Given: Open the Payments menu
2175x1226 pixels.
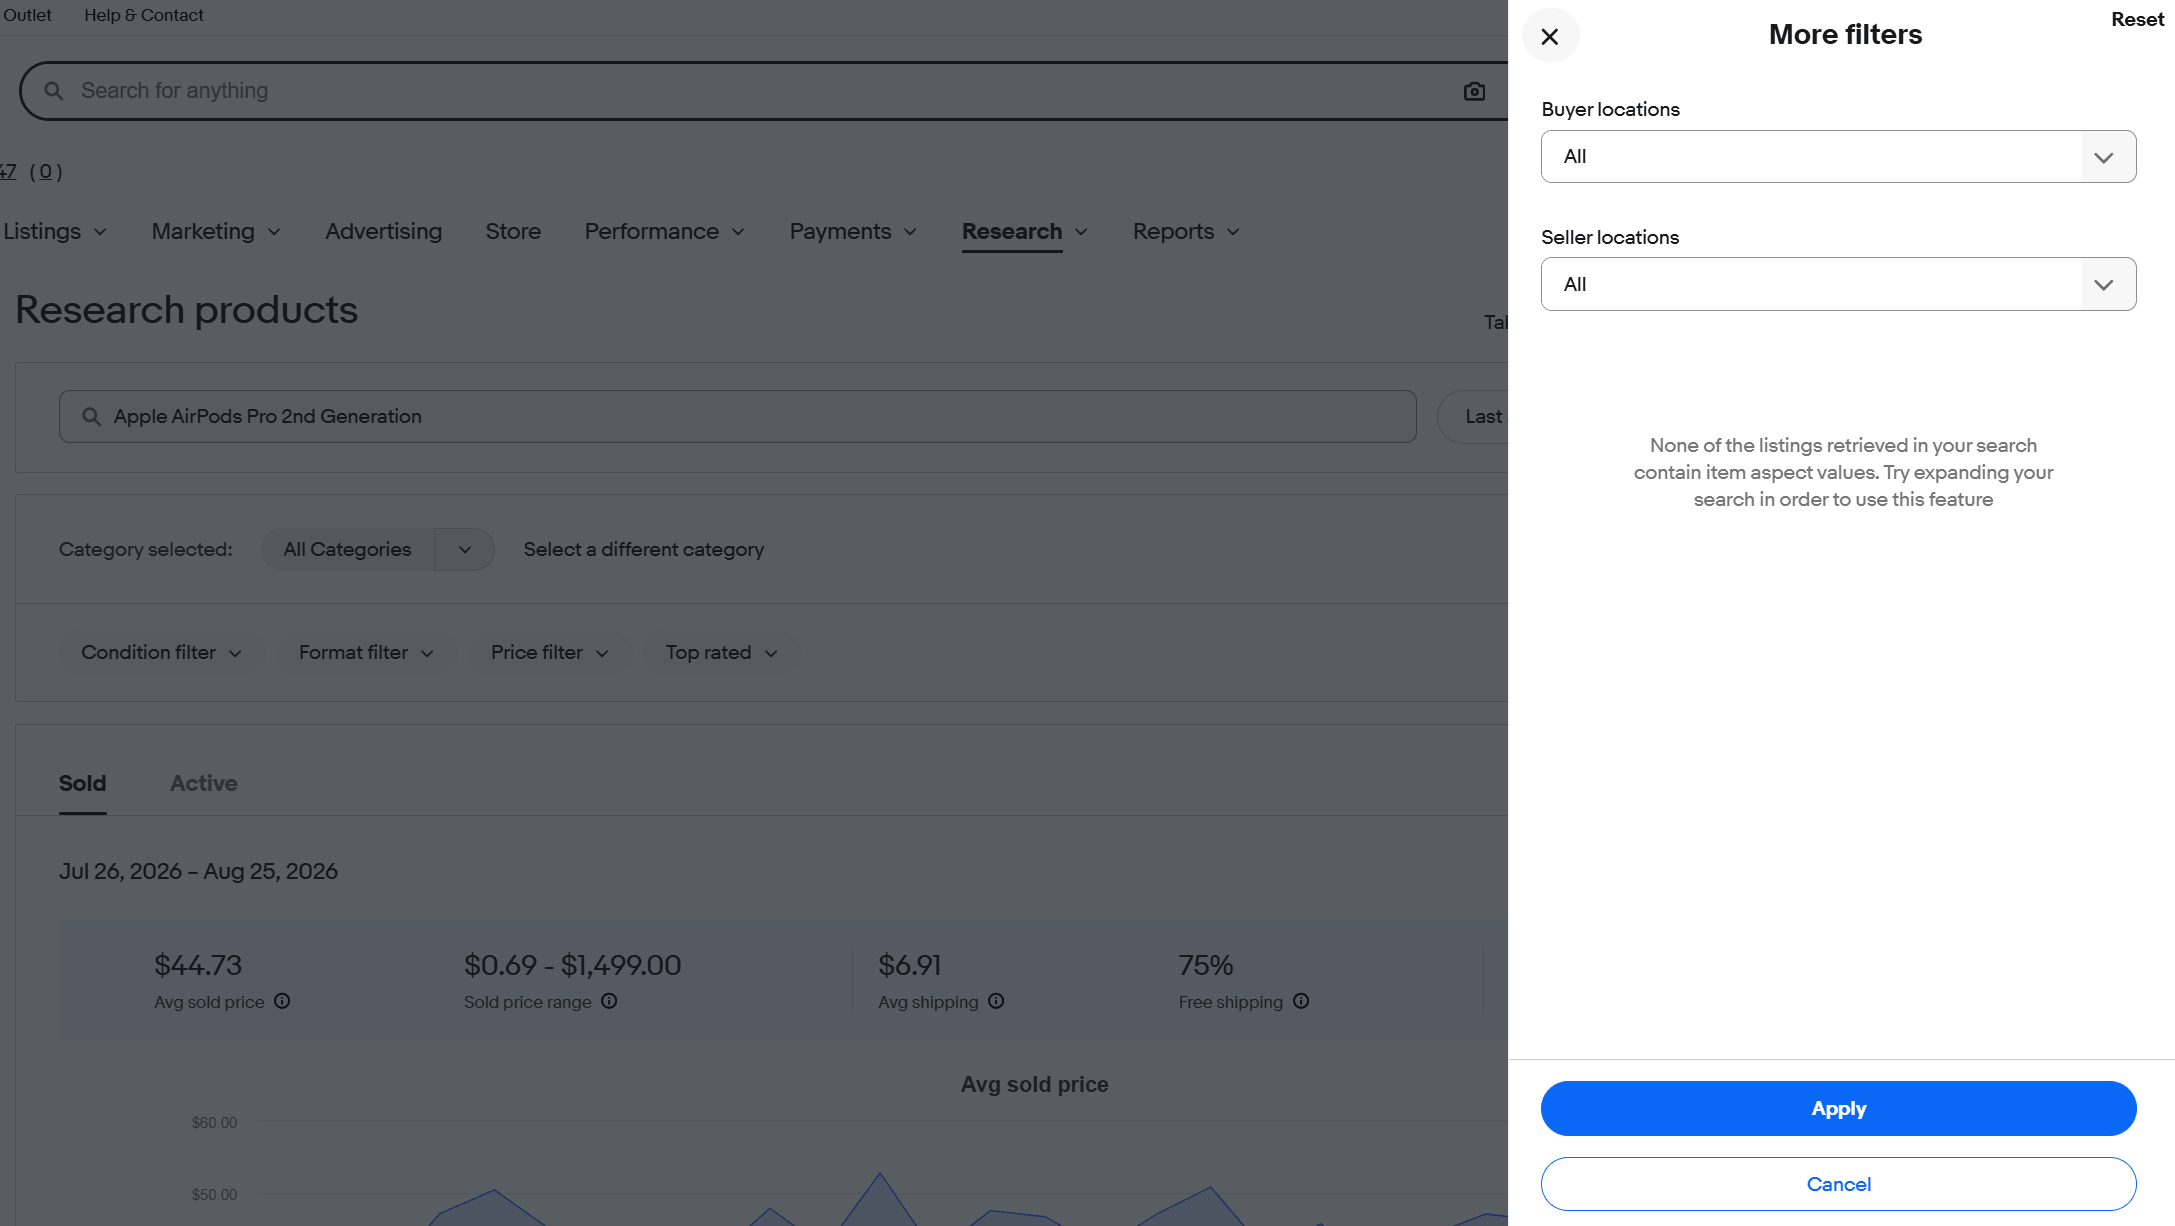Looking at the screenshot, I should (x=853, y=232).
